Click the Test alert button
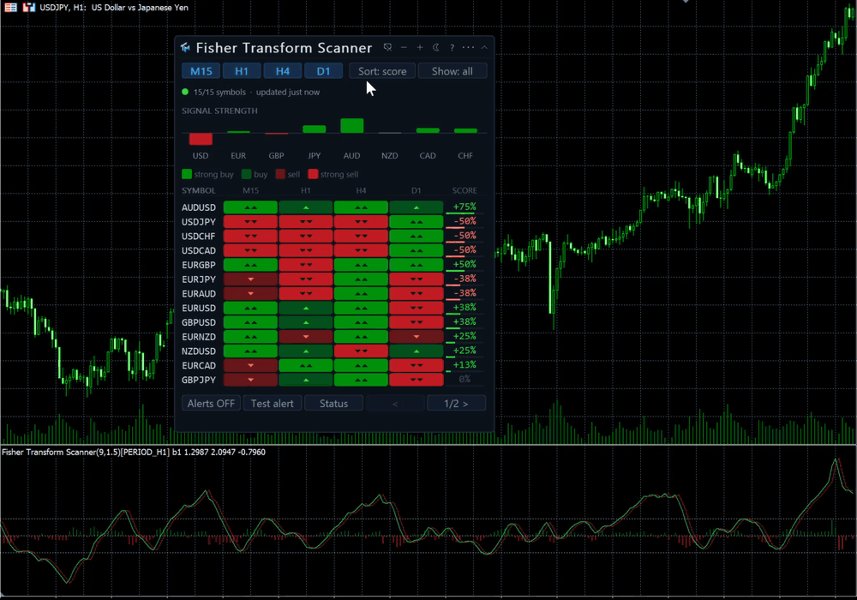 [272, 403]
